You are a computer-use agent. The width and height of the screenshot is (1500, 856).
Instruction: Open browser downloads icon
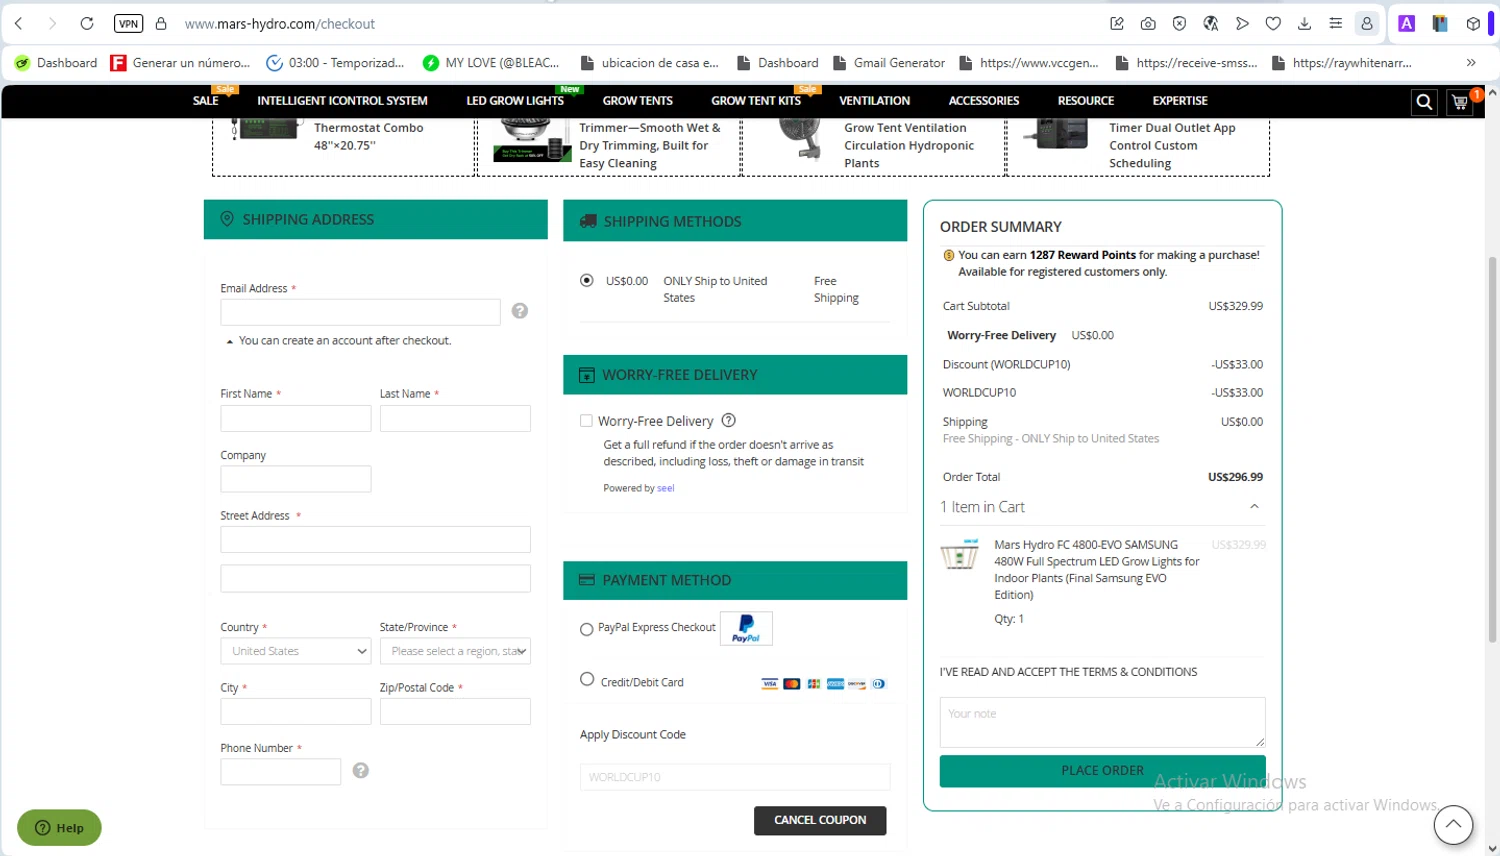1304,23
